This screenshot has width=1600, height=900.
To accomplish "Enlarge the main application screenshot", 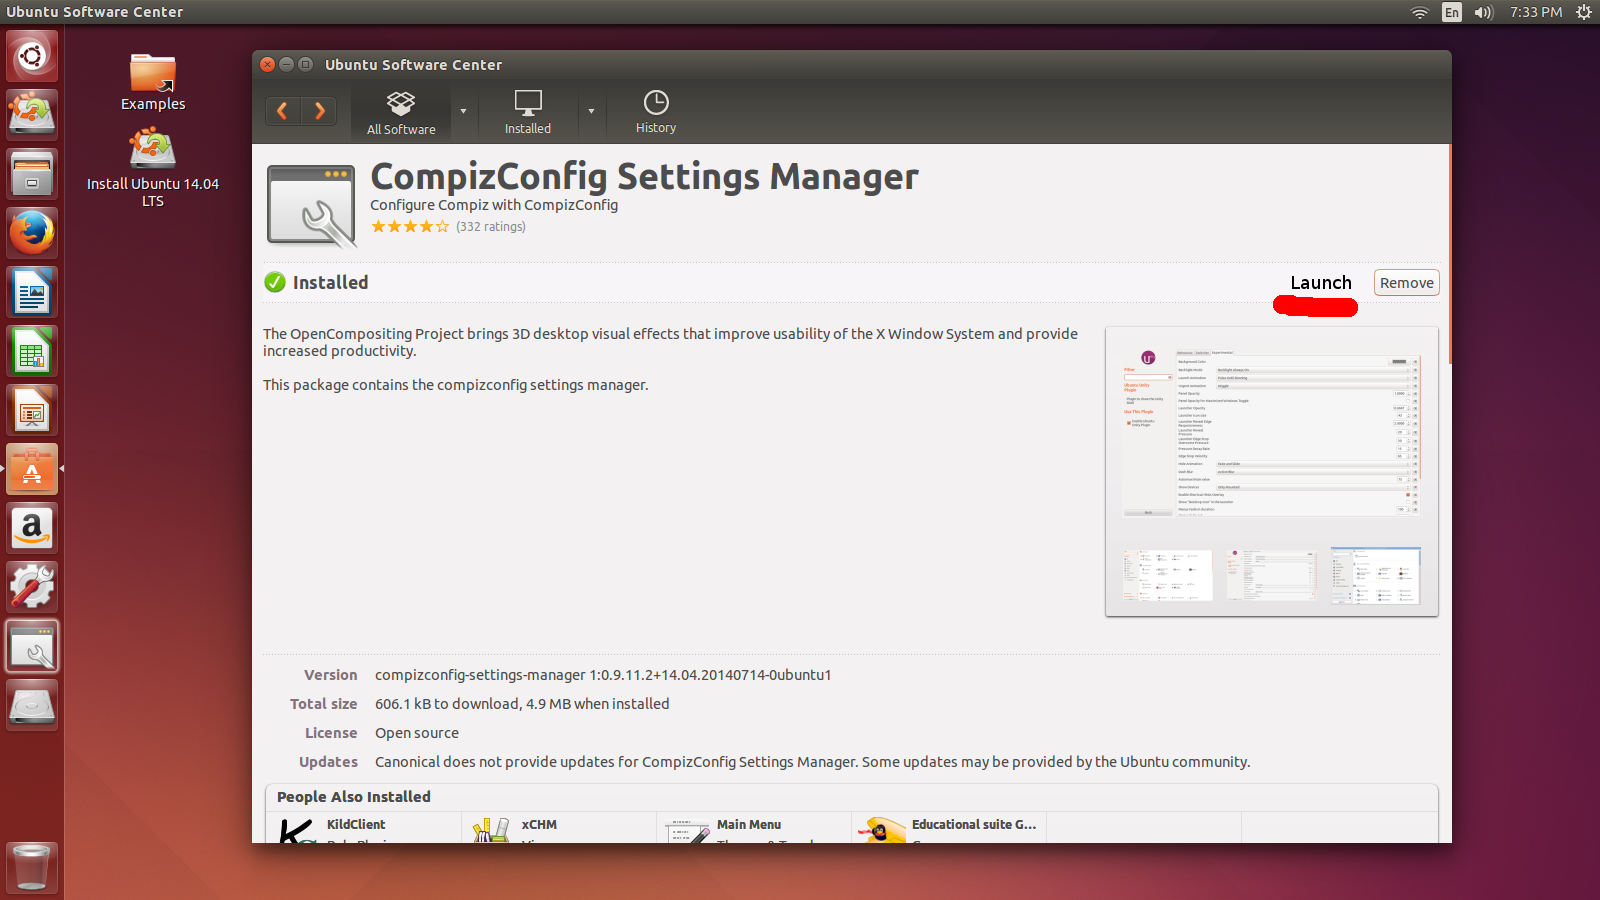I will pos(1271,432).
